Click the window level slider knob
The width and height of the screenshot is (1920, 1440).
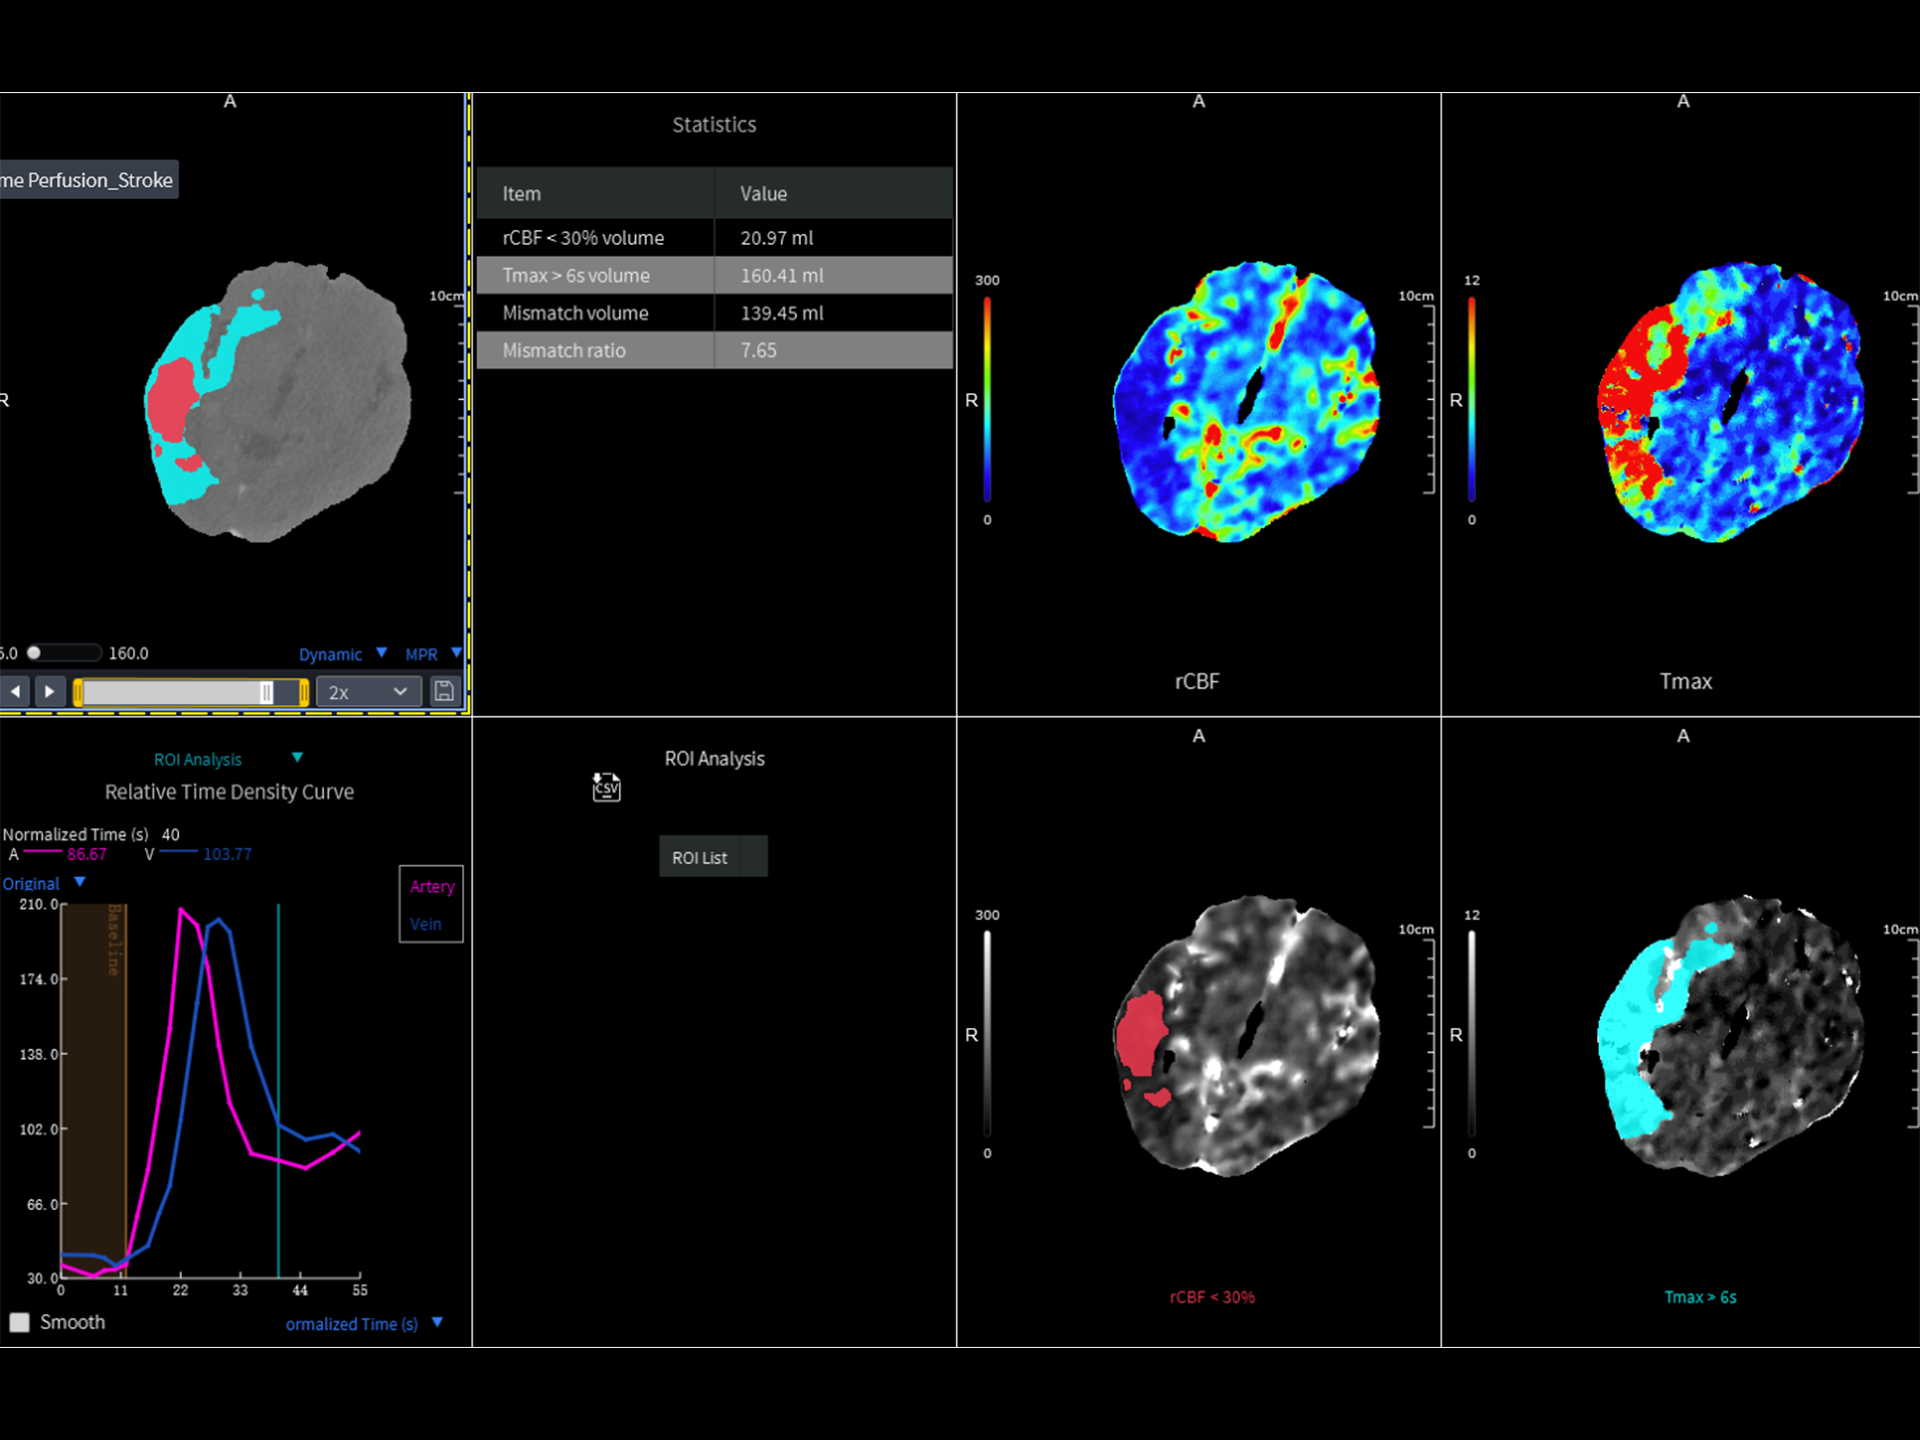tap(34, 653)
